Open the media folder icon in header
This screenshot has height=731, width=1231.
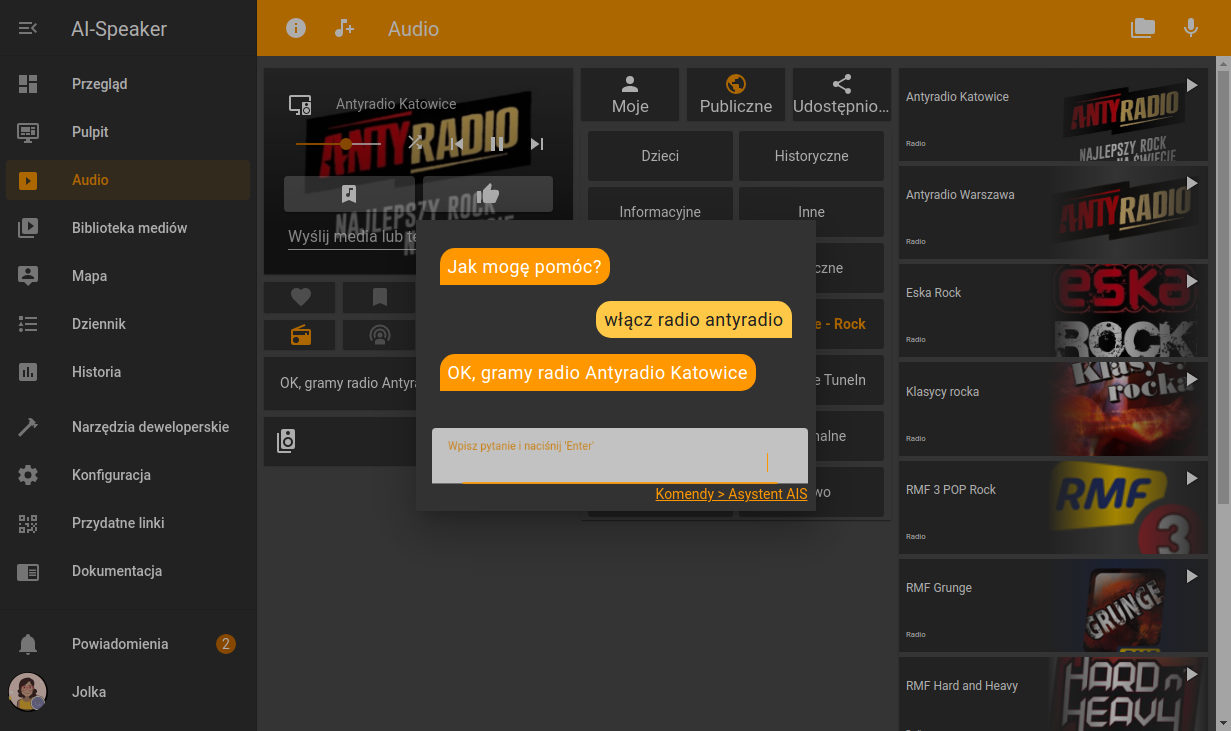[1143, 28]
